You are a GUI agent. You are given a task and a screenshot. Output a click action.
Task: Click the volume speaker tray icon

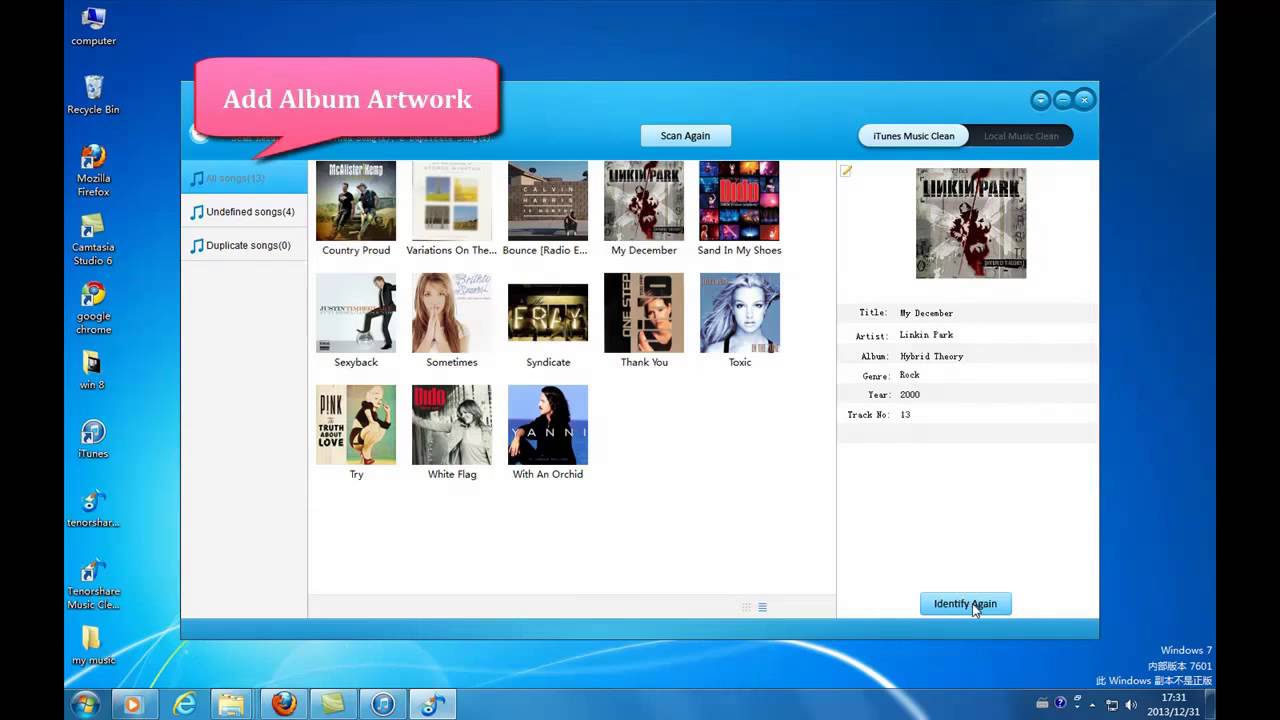point(1133,704)
